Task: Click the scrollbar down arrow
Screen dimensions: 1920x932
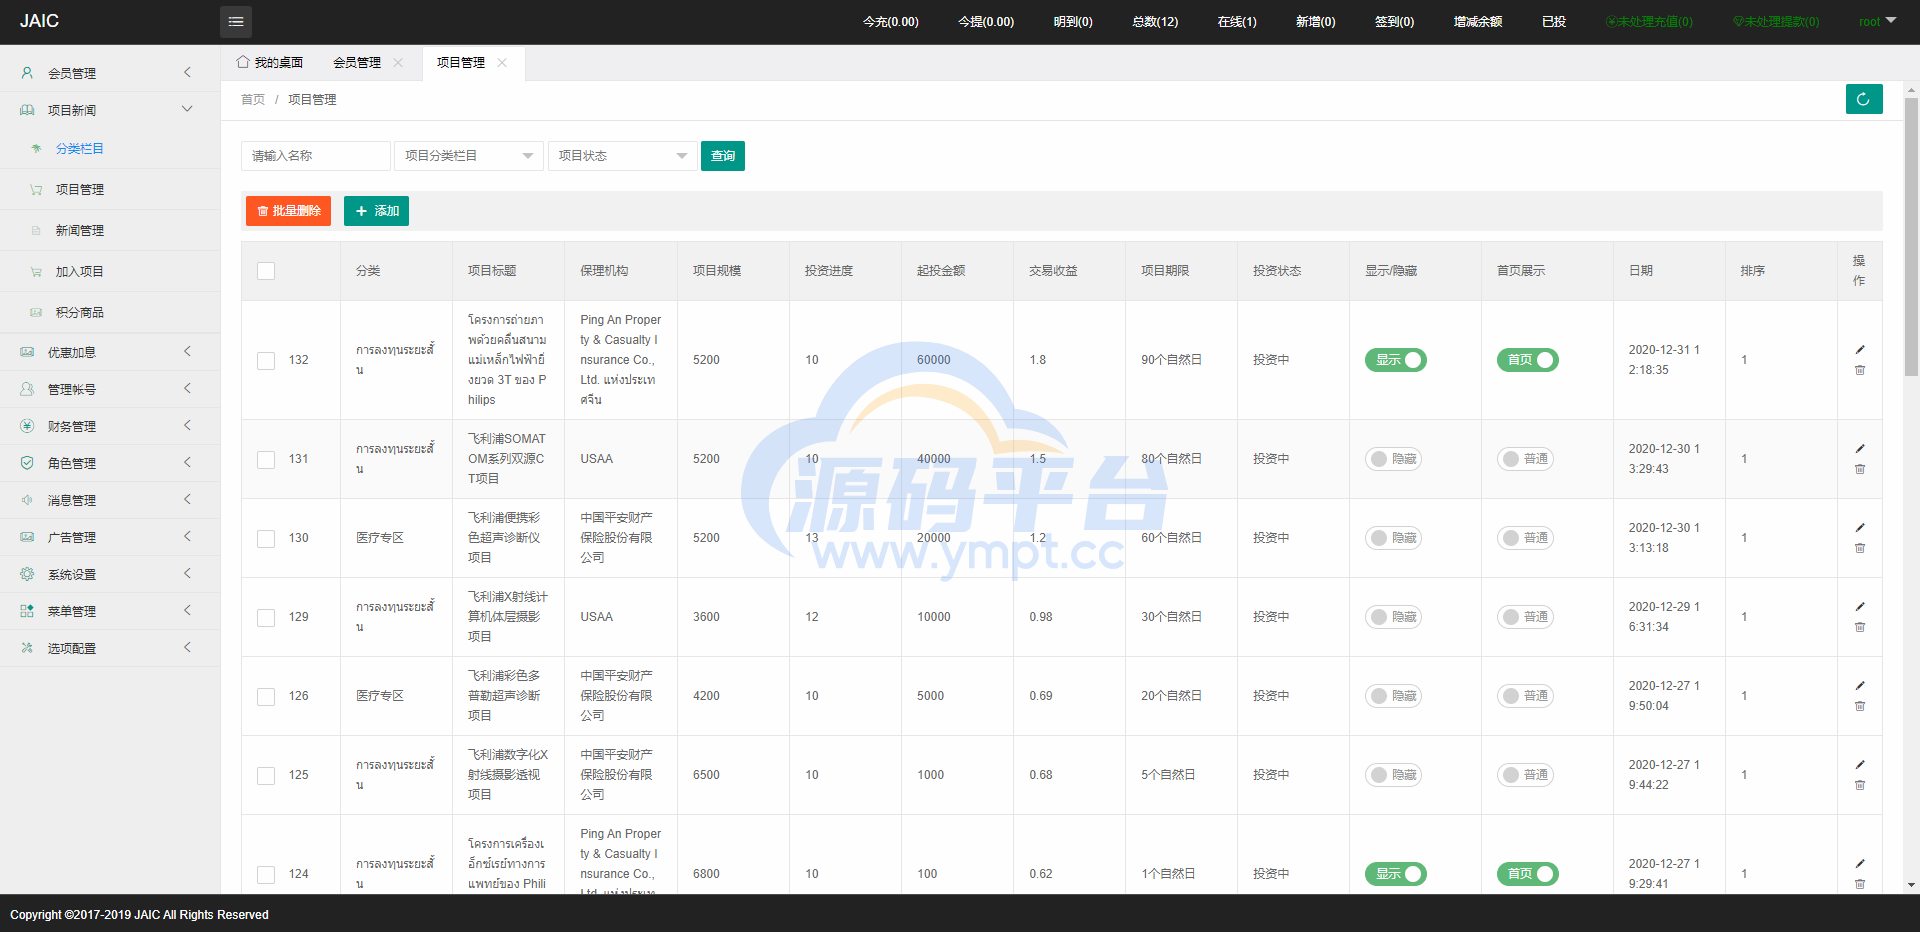Action: pos(1911,885)
